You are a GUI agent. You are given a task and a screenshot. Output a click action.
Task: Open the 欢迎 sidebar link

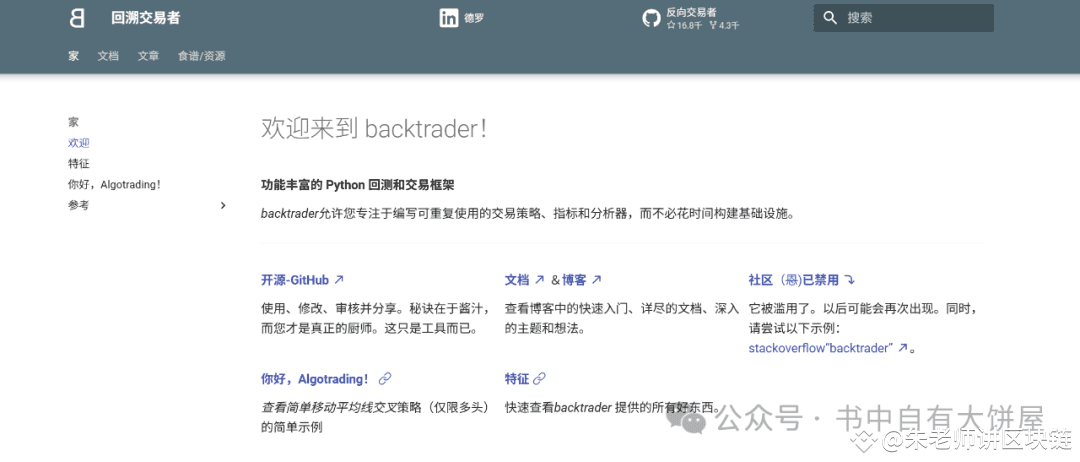(79, 143)
